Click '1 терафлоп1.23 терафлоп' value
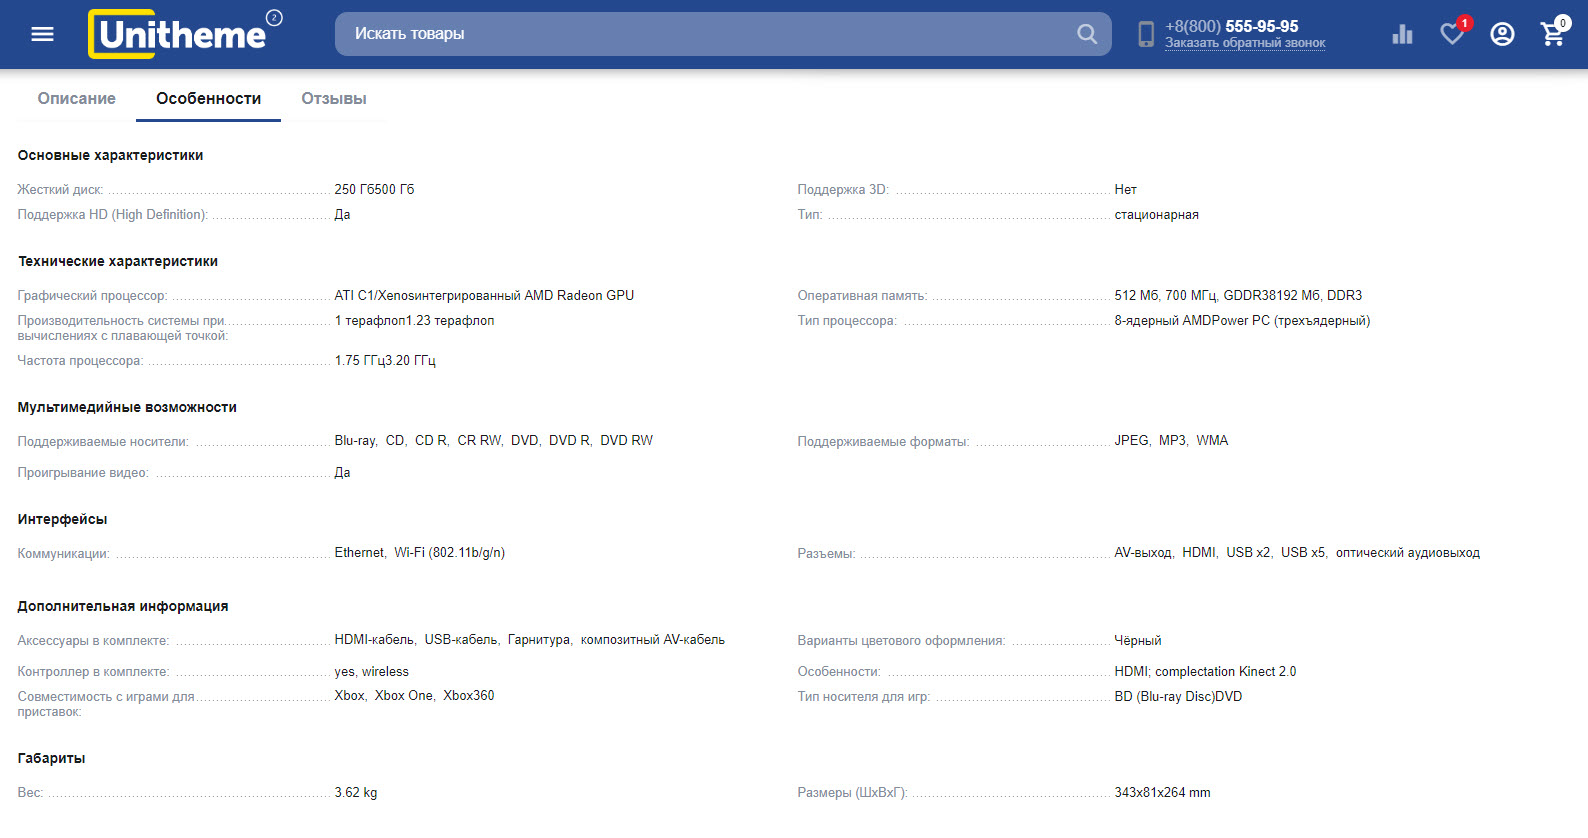The width and height of the screenshot is (1588, 838). 414,320
